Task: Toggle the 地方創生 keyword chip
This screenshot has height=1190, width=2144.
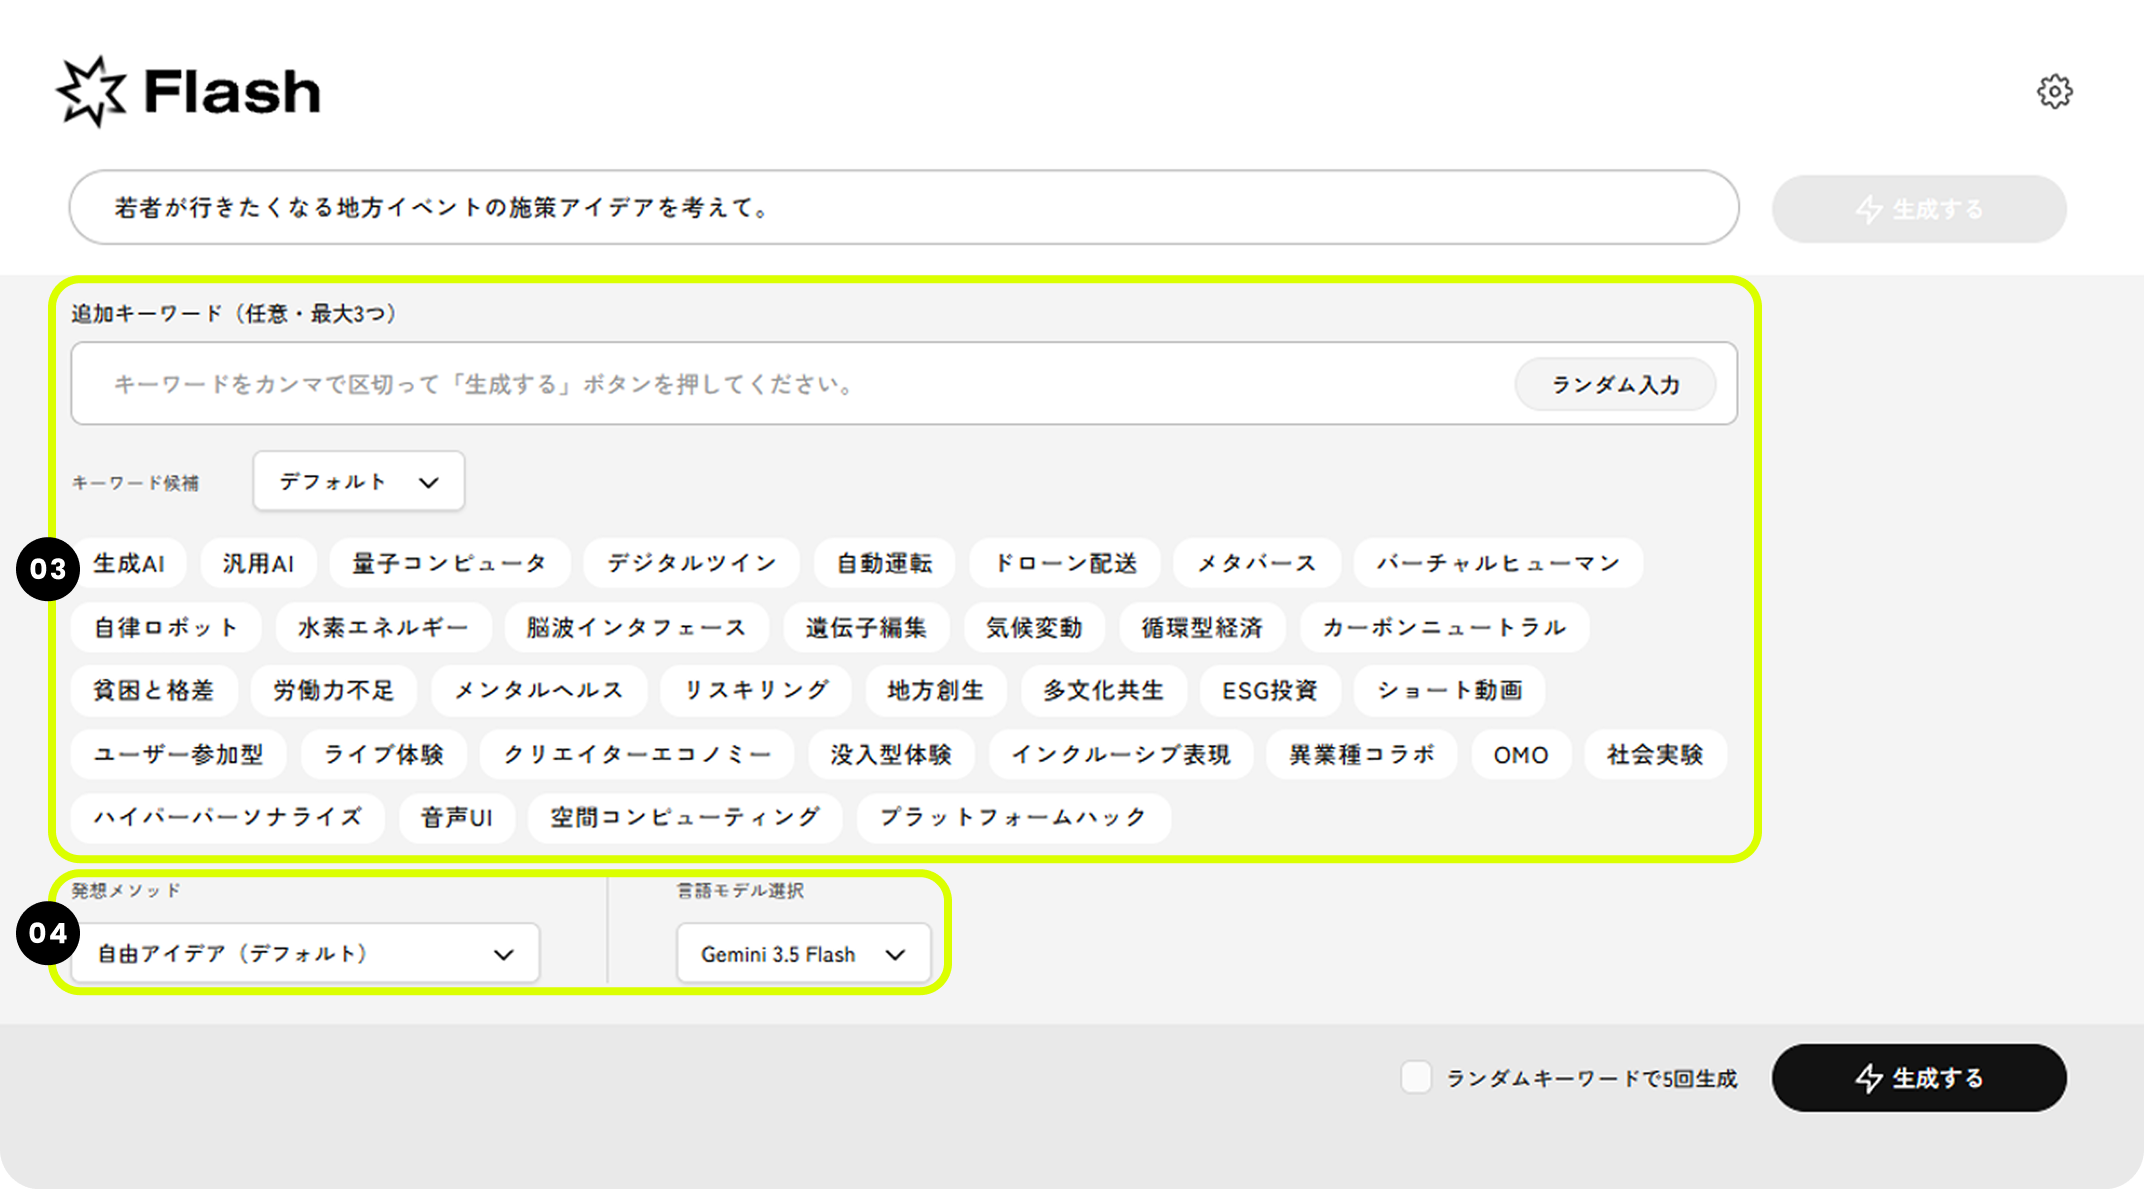Action: point(936,691)
